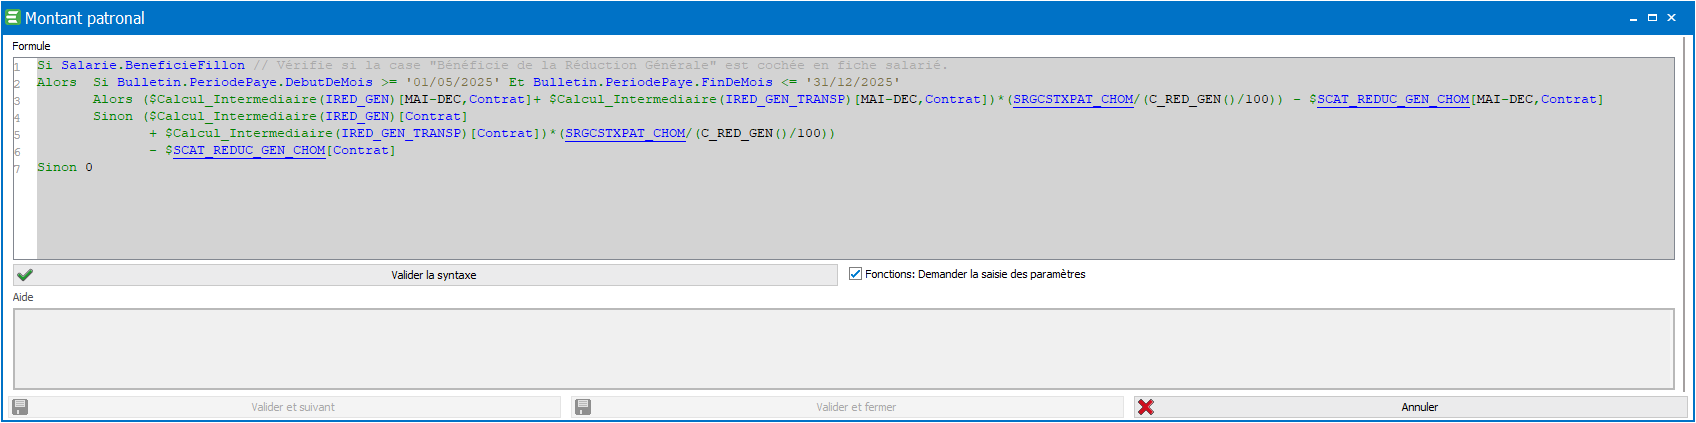
Task: Click inside the Aide text area
Action: click(x=843, y=349)
